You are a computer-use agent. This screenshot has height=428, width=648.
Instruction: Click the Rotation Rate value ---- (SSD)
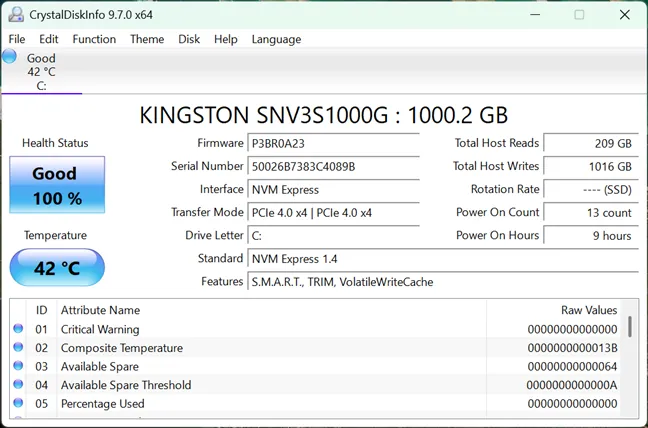pyautogui.click(x=591, y=190)
